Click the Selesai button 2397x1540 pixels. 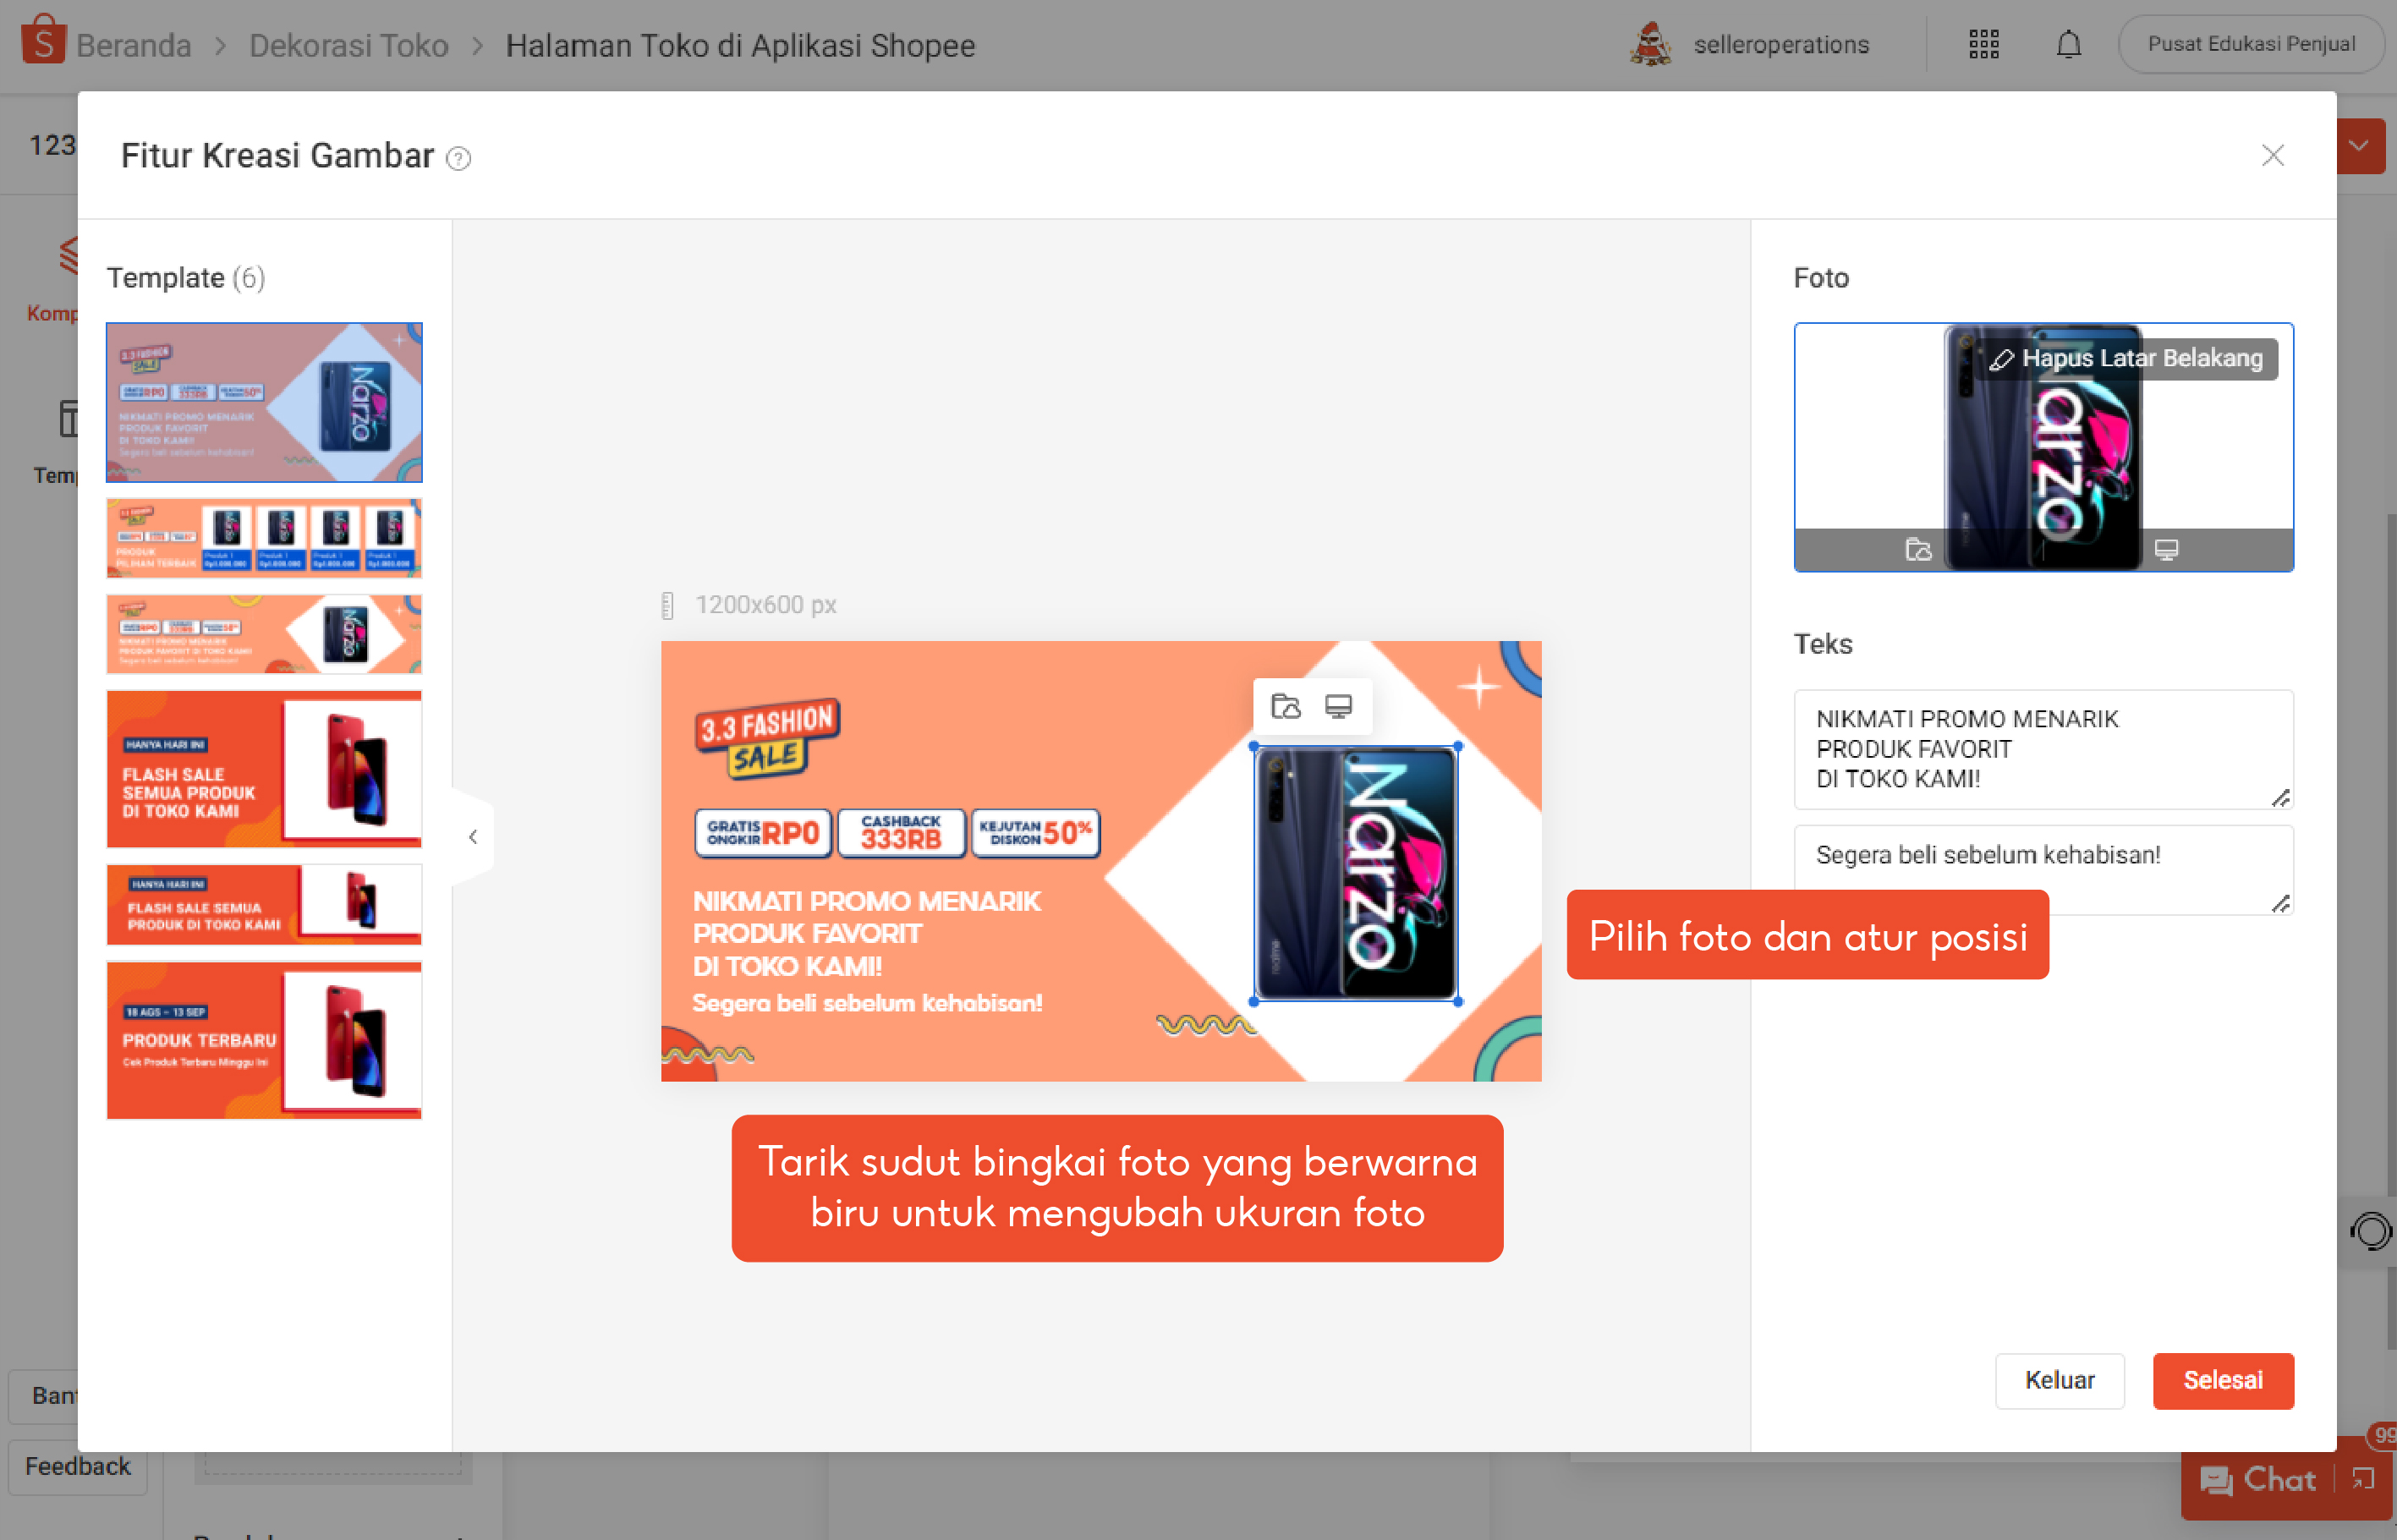pyautogui.click(x=2222, y=1380)
